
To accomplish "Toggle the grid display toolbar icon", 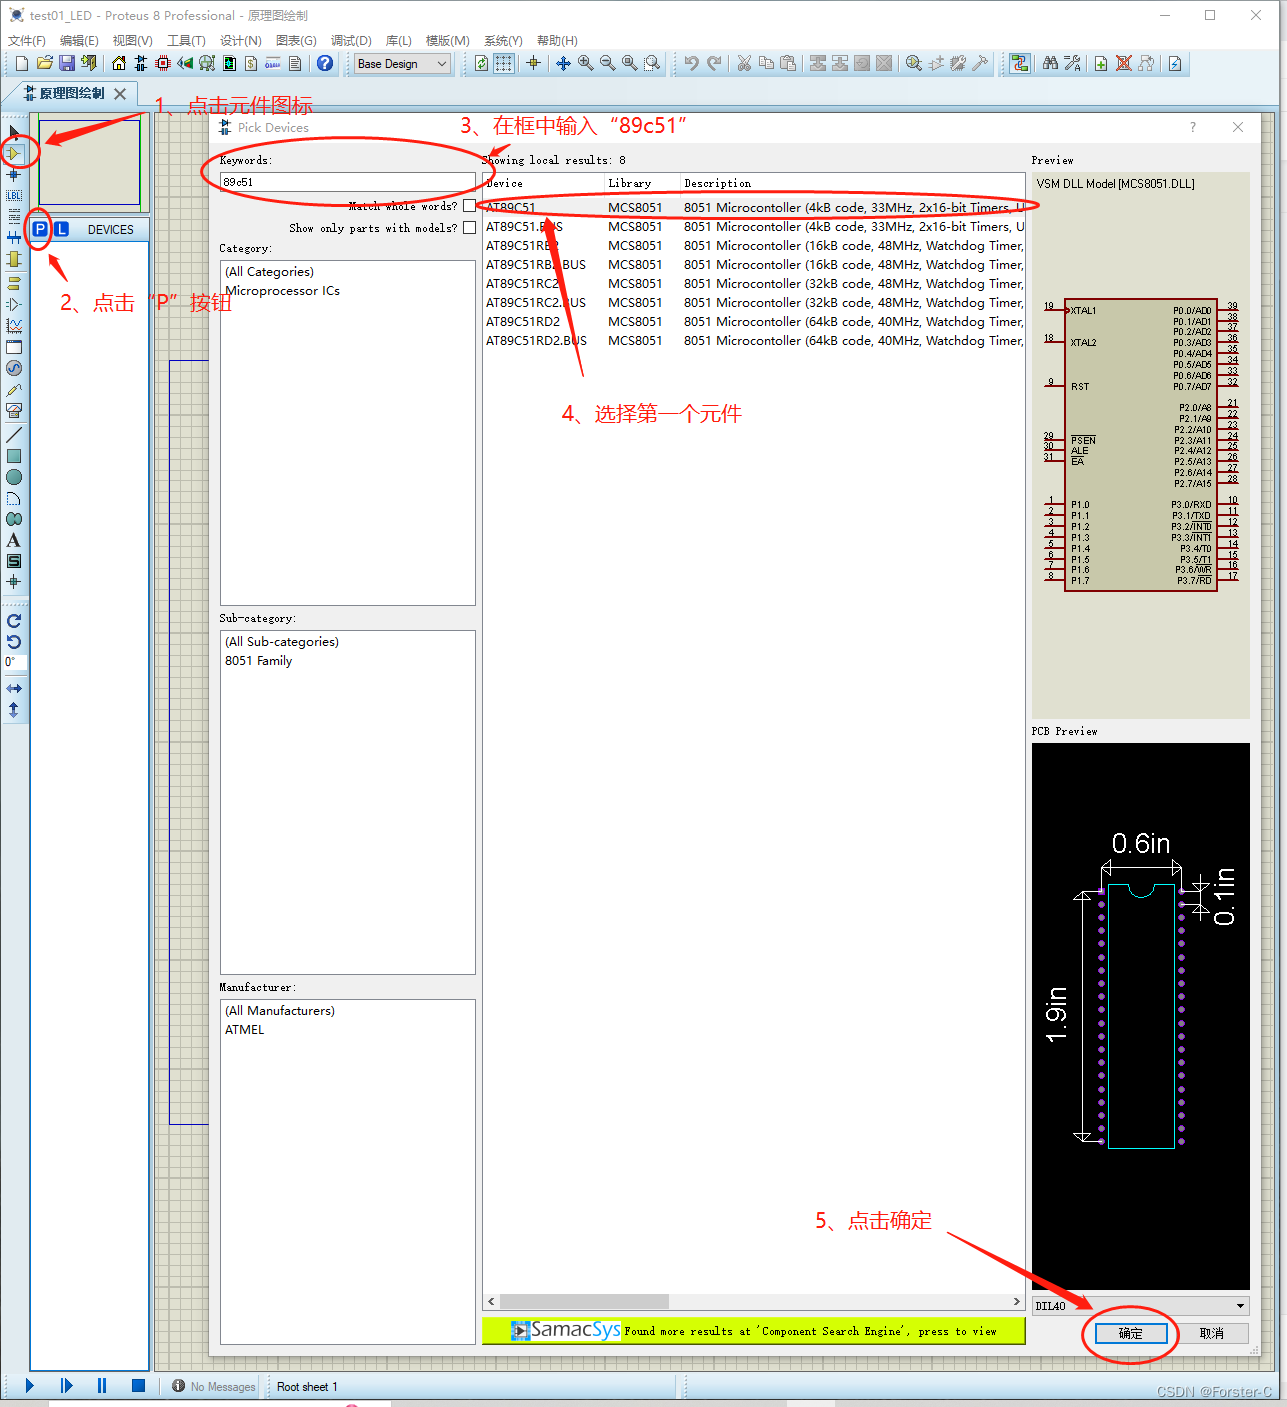I will (x=504, y=63).
